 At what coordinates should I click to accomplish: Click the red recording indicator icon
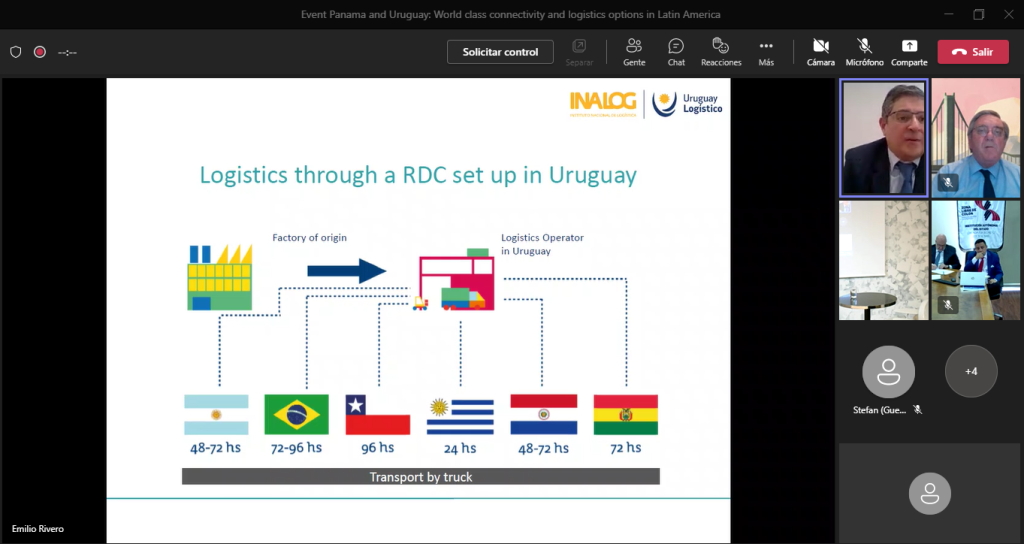tap(40, 52)
